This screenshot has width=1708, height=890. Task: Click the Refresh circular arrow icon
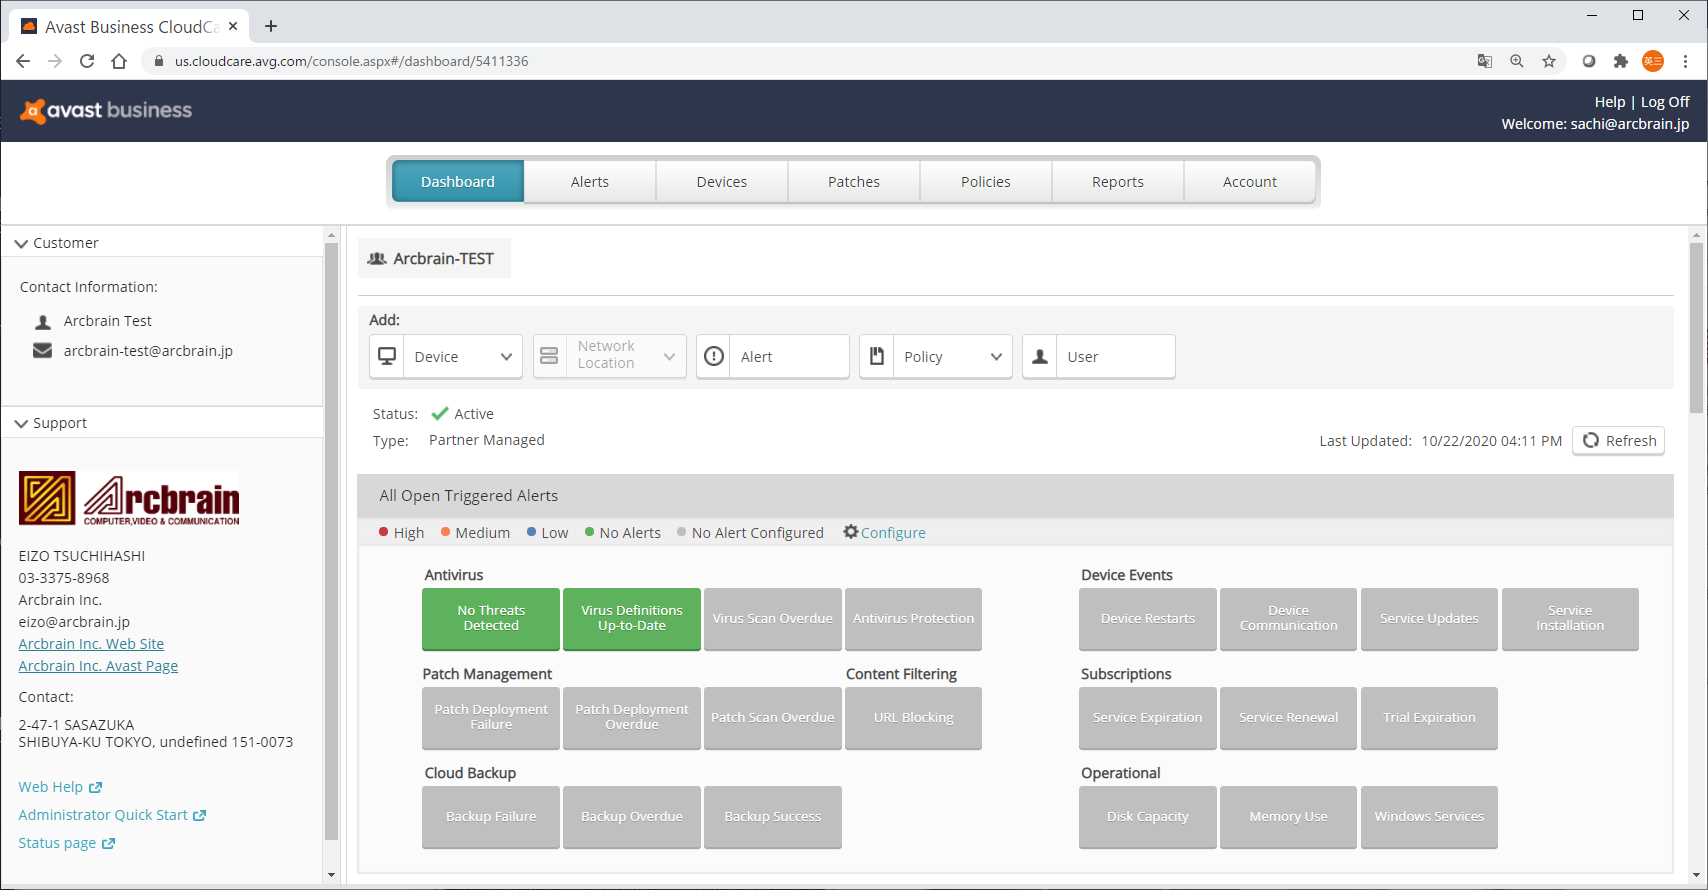coord(1591,440)
